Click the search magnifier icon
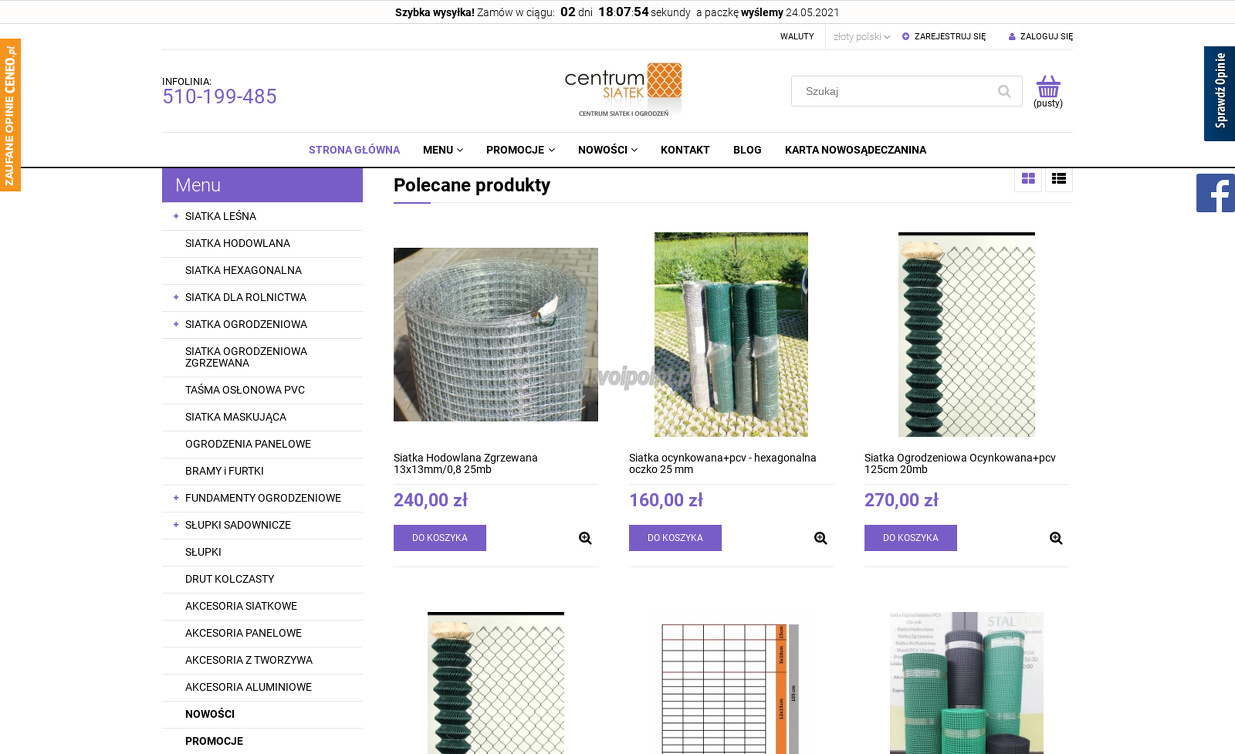The image size is (1235, 754). 1004,91
